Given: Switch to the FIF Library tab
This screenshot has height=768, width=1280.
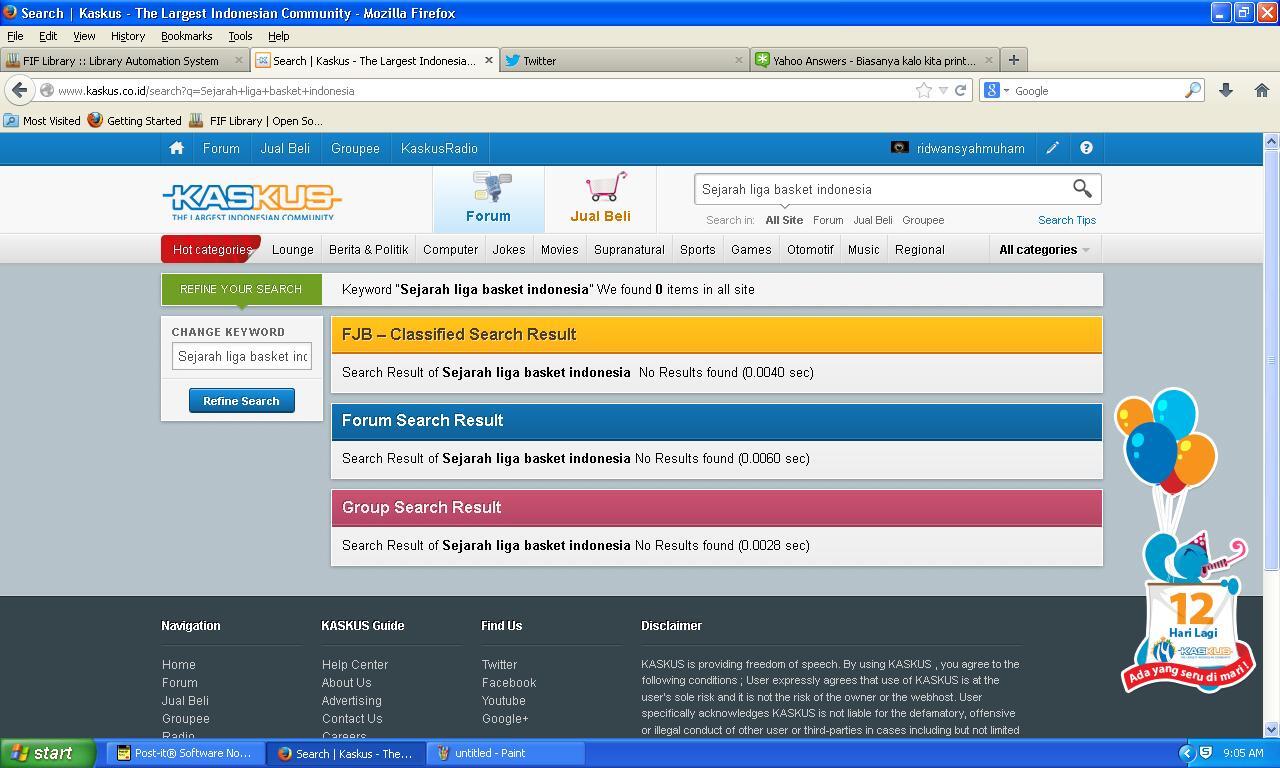Looking at the screenshot, I should tap(125, 60).
